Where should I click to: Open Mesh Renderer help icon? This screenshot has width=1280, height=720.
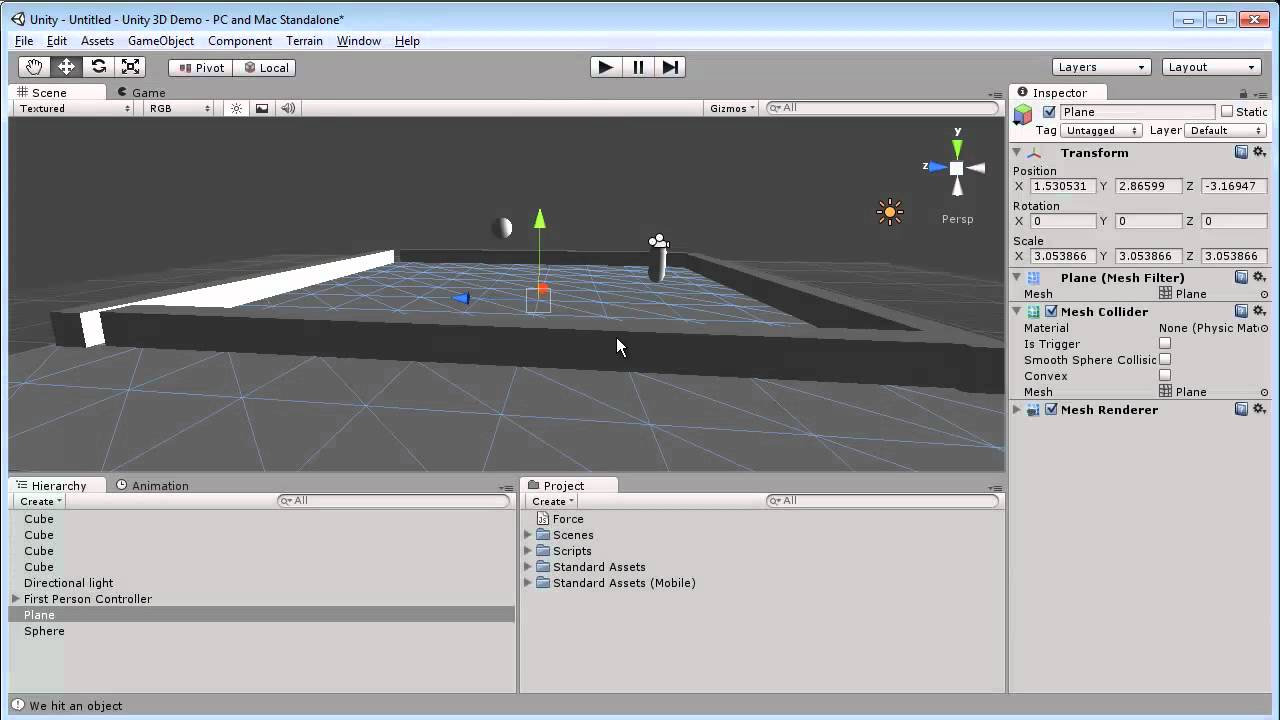(x=1241, y=409)
